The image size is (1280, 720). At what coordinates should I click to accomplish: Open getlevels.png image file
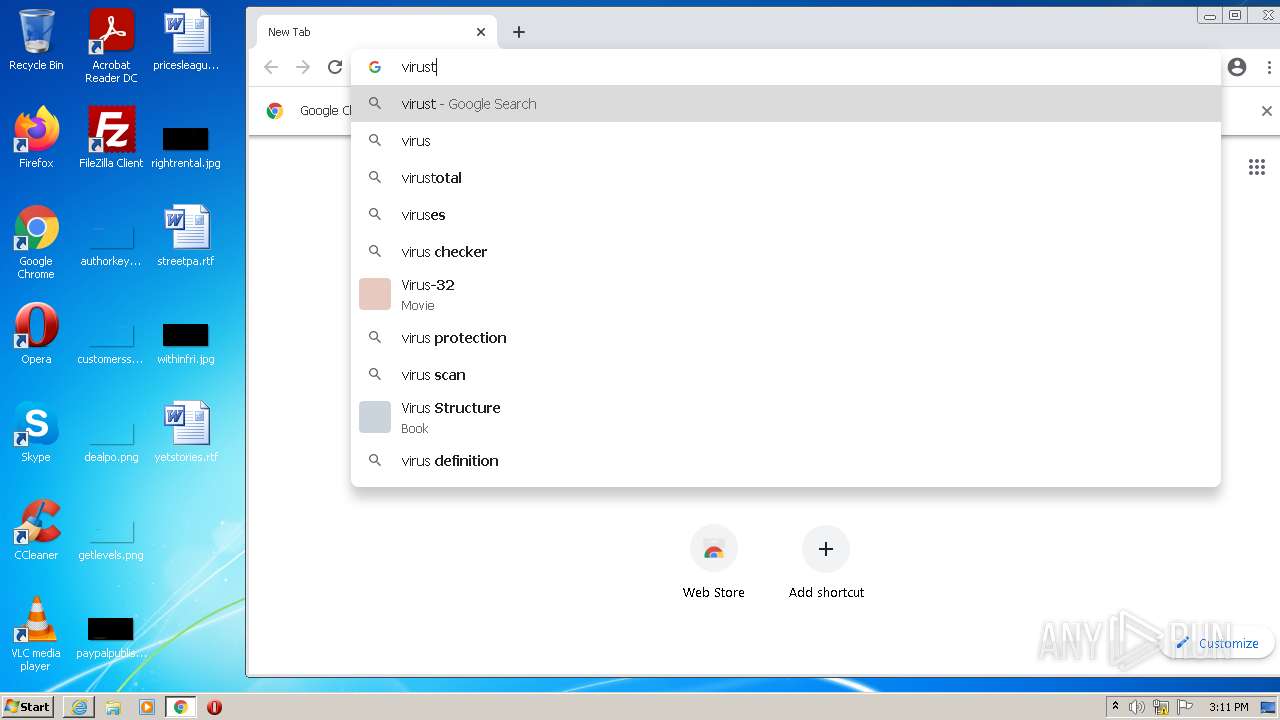click(111, 539)
